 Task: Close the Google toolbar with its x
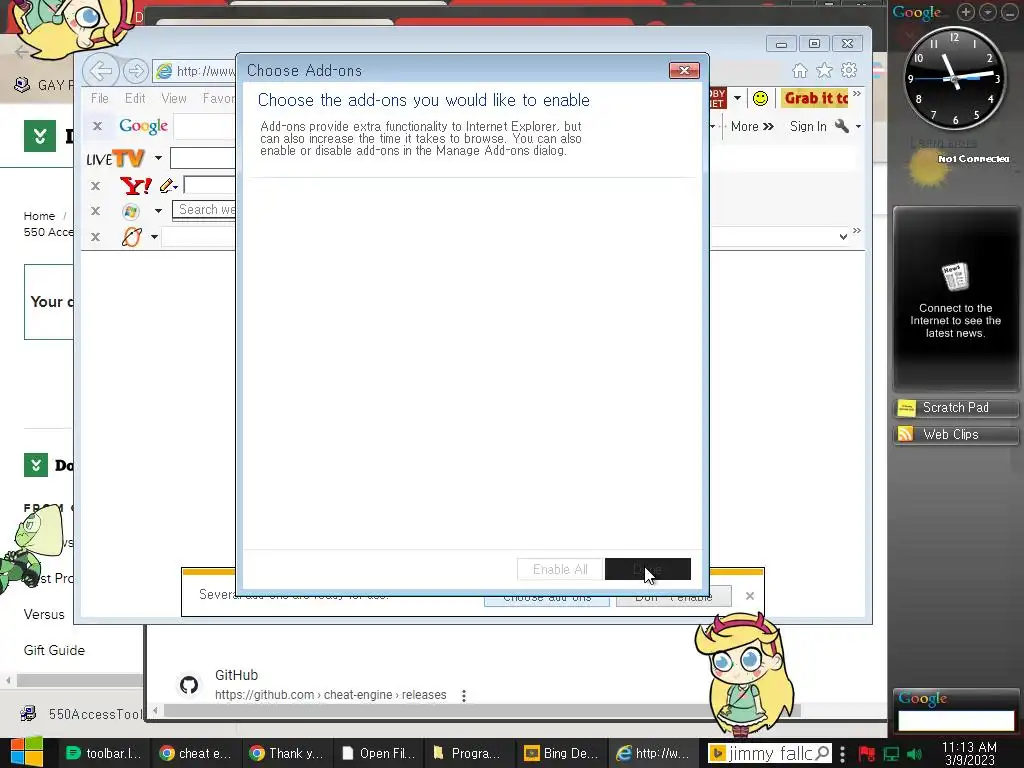[x=97, y=126]
